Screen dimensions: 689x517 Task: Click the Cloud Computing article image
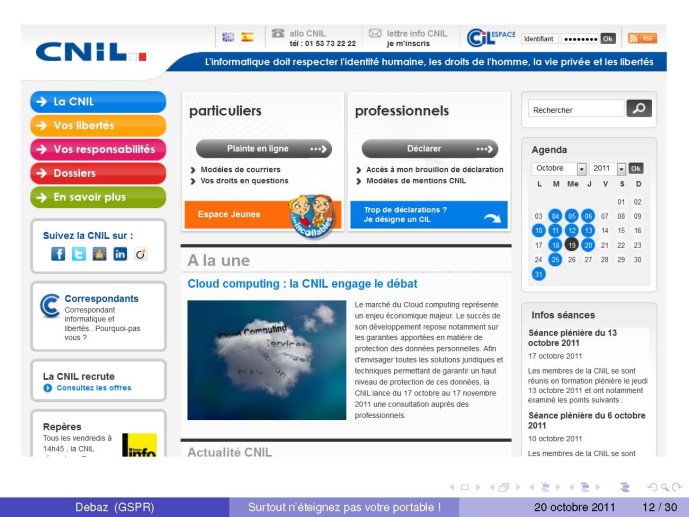(x=267, y=360)
